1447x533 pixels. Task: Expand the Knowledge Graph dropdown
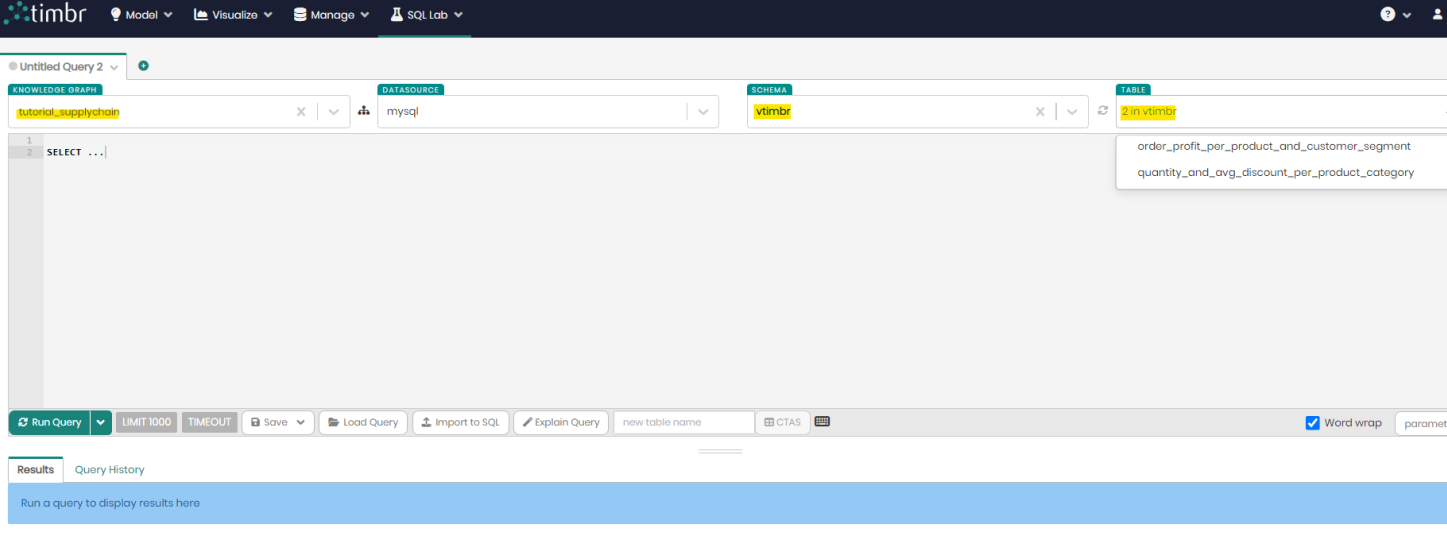[x=334, y=112]
